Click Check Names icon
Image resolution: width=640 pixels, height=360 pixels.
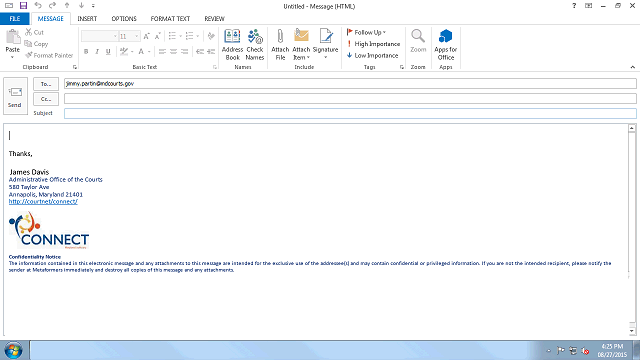(x=255, y=44)
